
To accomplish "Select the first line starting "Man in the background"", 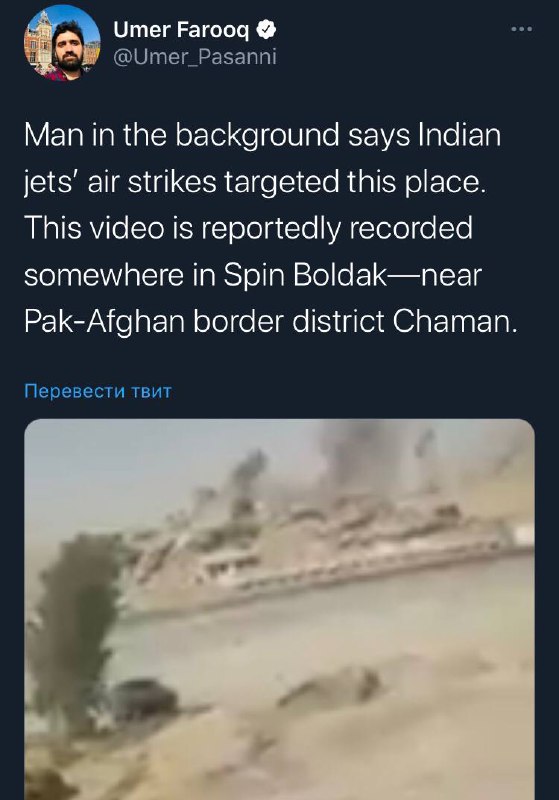I will (x=262, y=135).
